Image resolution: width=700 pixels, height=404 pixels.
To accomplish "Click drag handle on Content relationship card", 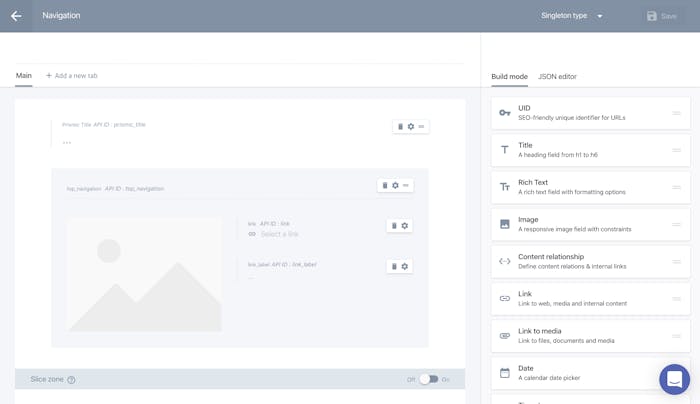I will tap(676, 261).
